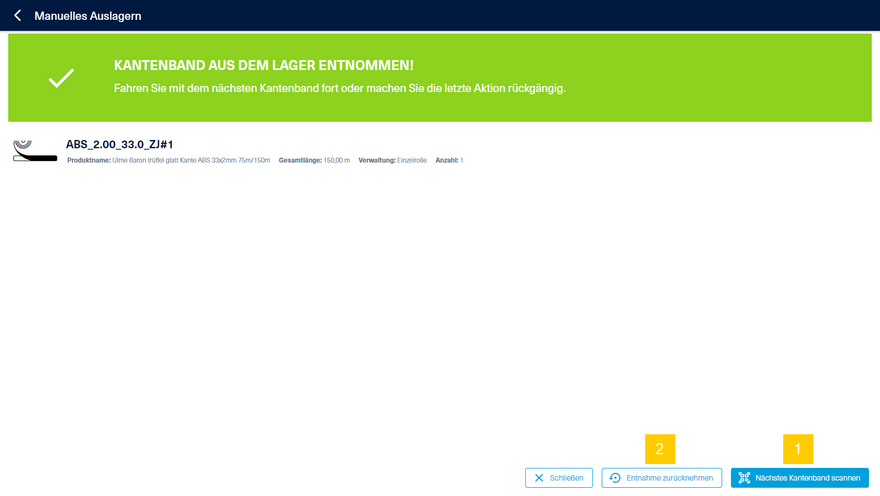The height and width of the screenshot is (496, 880).
Task: Select yellow marker number 2
Action: 660,449
